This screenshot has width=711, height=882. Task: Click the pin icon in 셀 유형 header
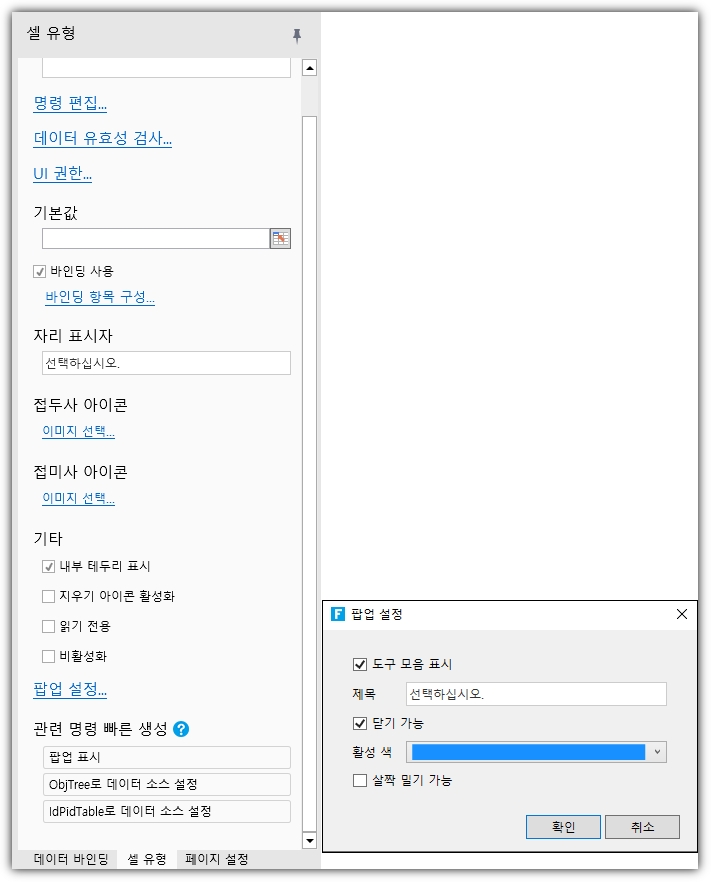click(297, 35)
